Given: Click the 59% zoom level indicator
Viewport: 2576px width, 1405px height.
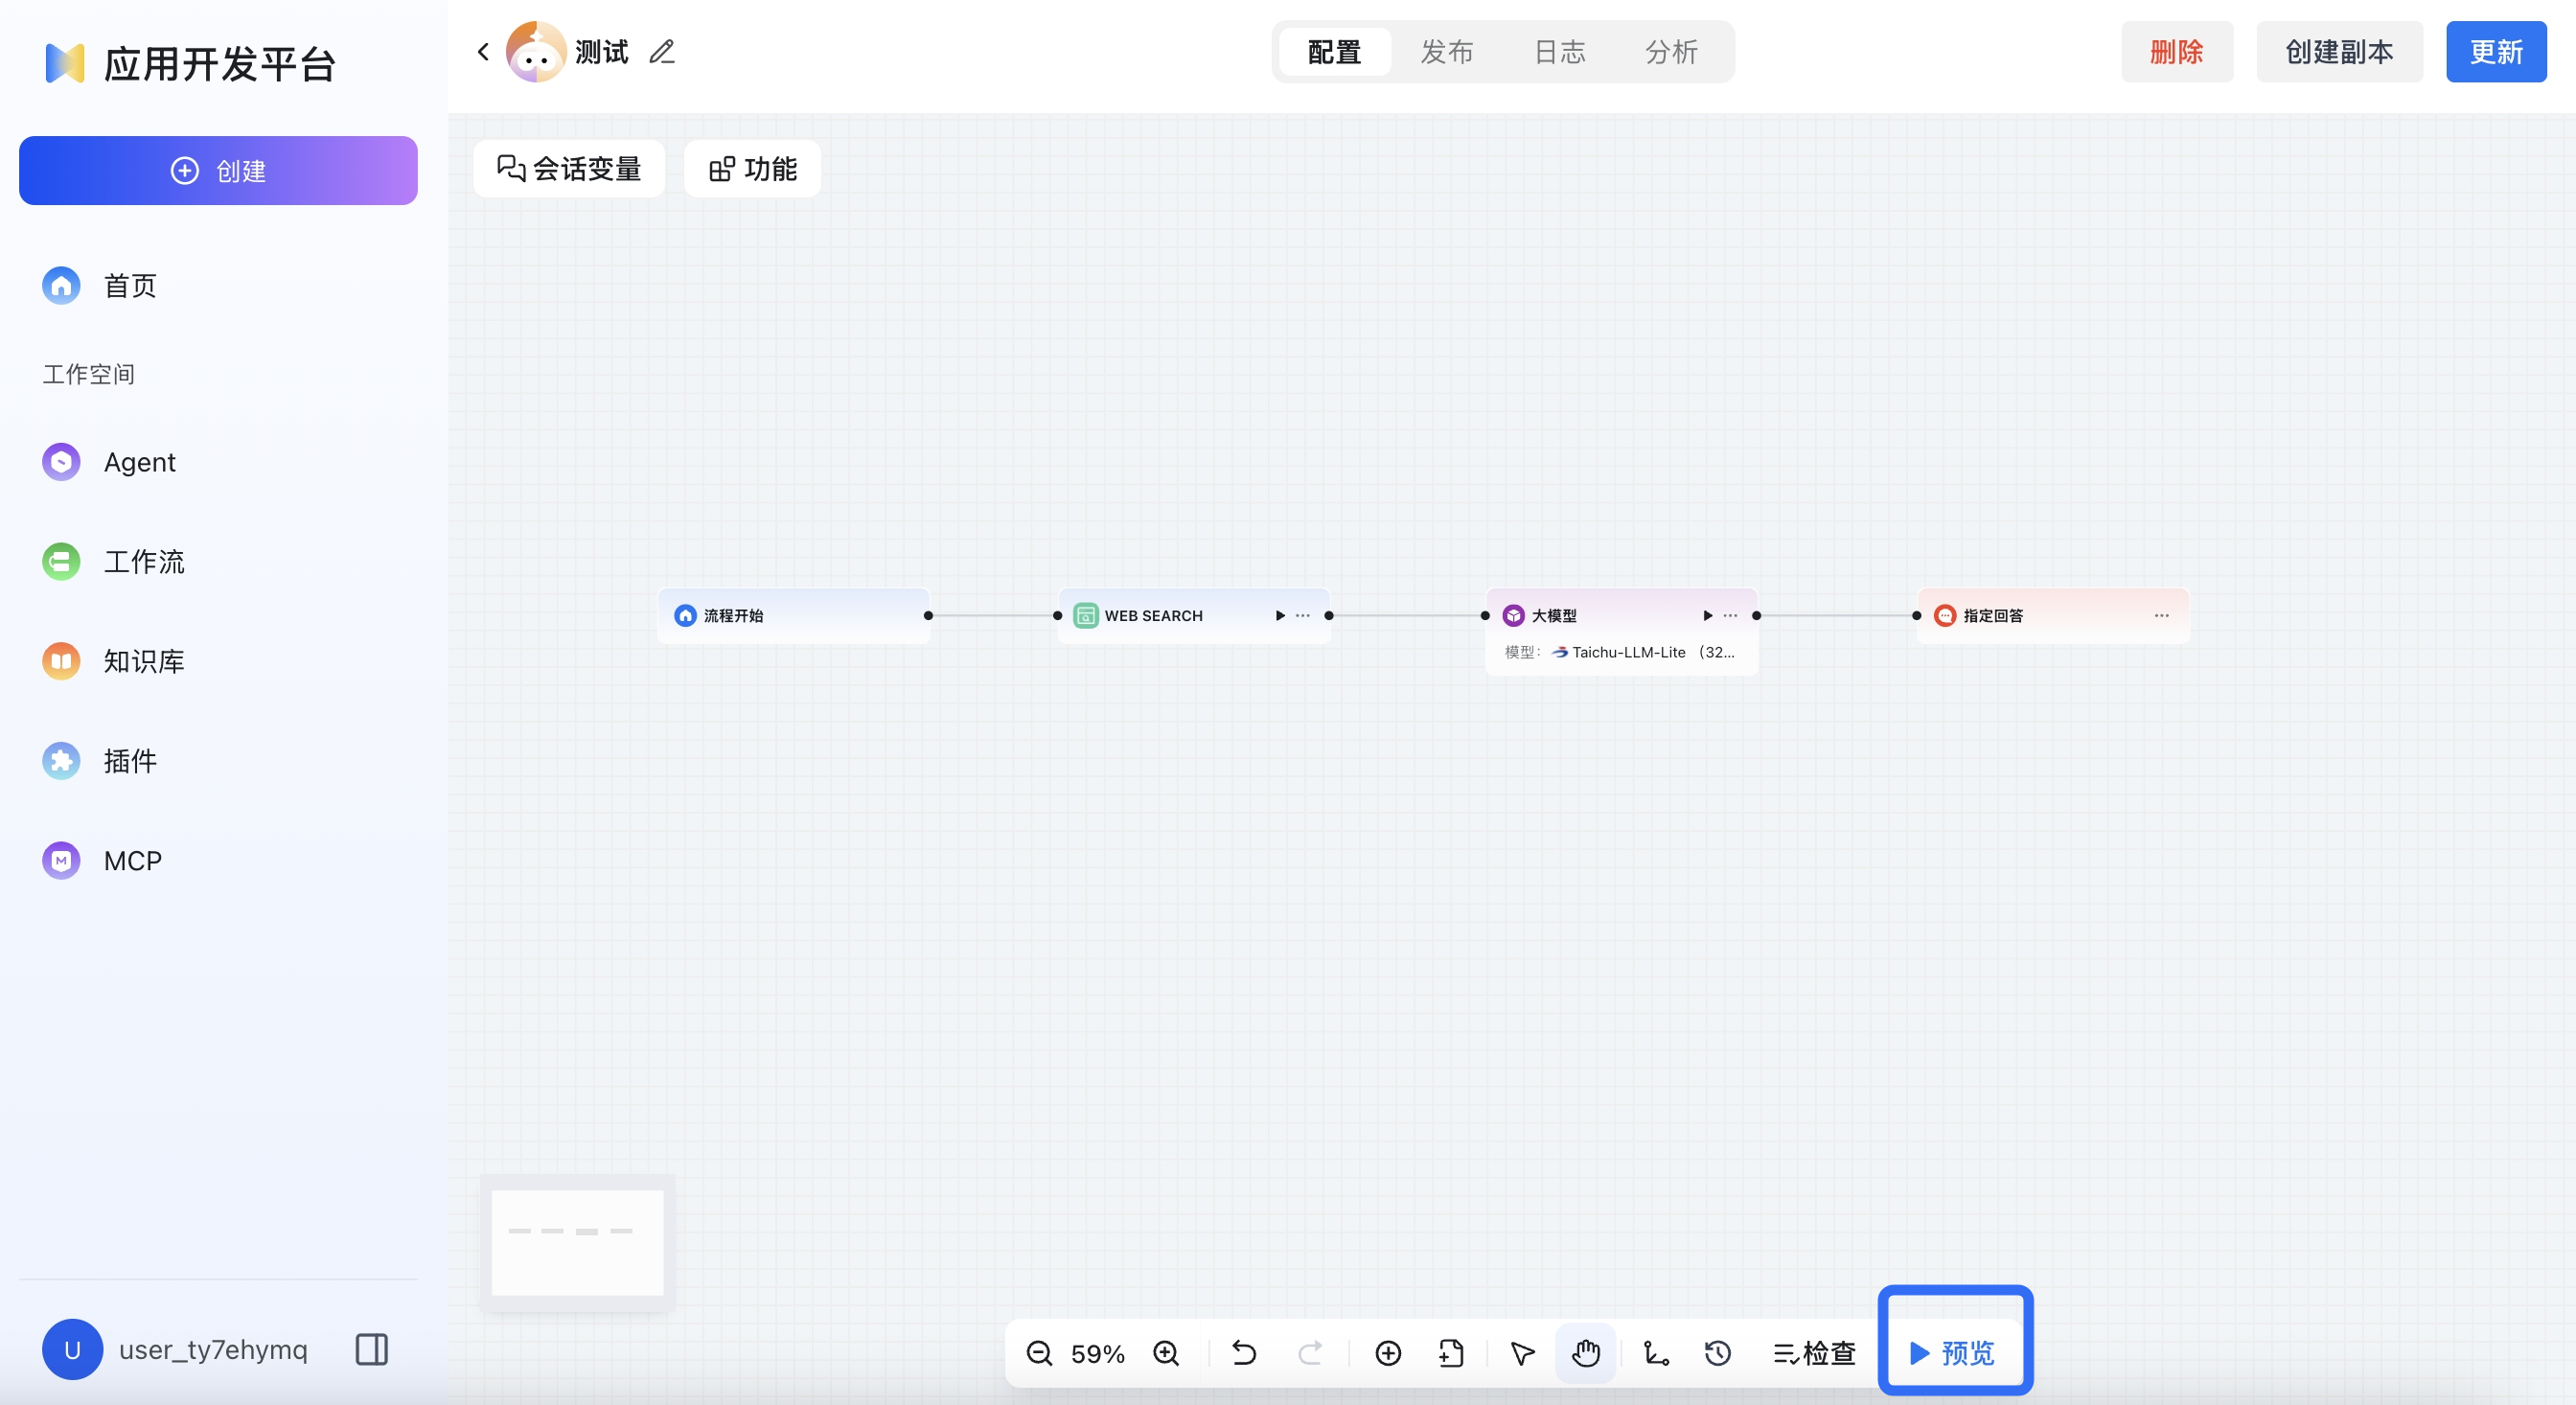Looking at the screenshot, I should 1097,1353.
